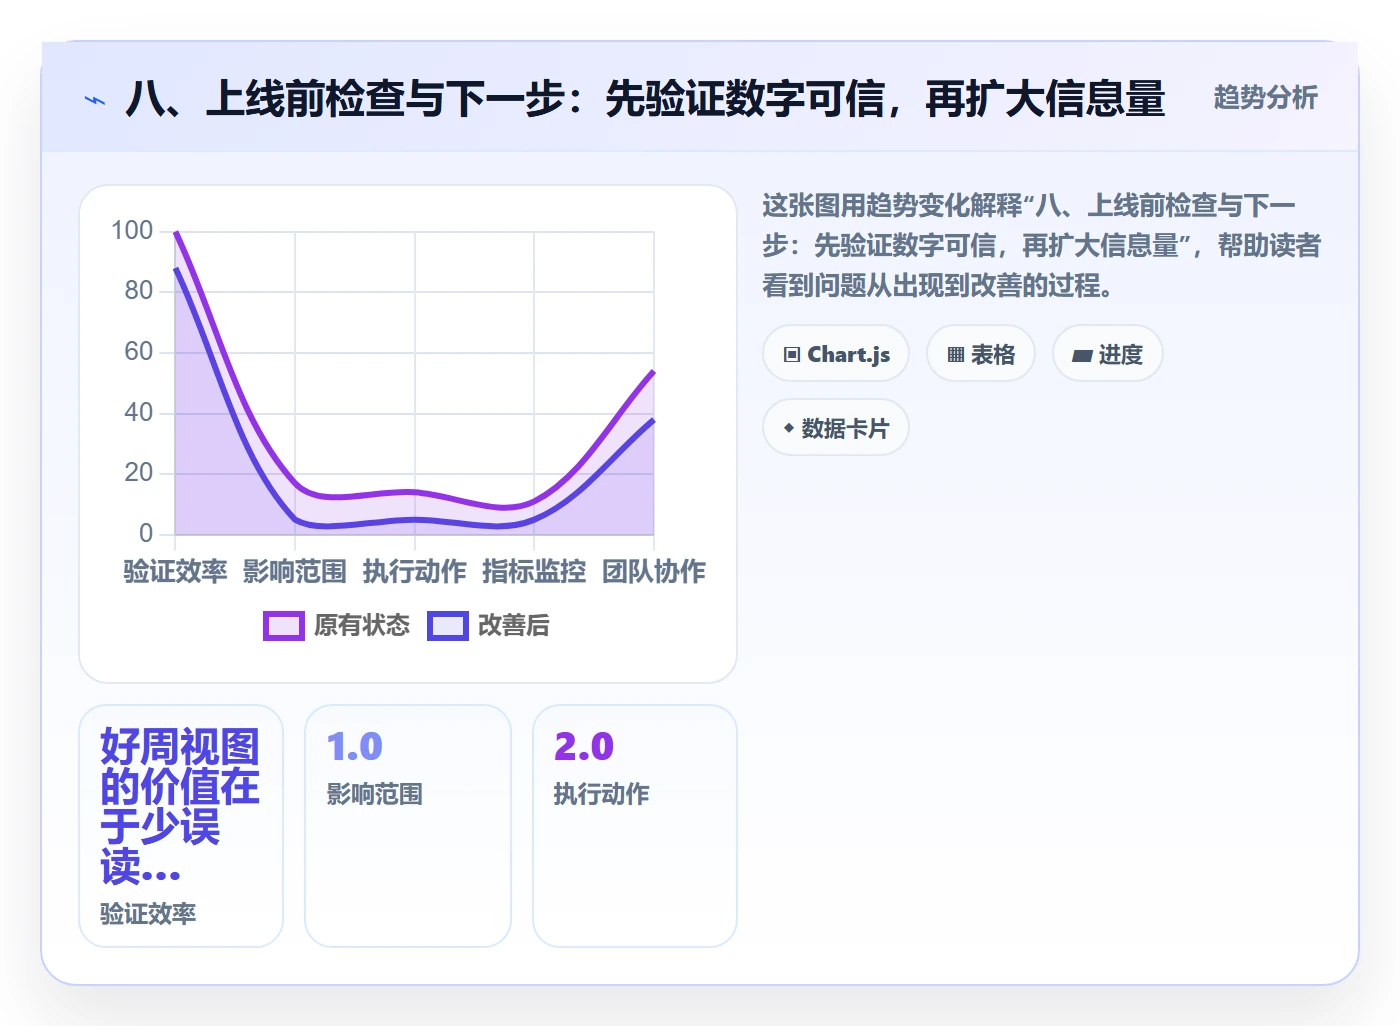
Task: Click the description paragraph starting 这张图用趋势变化
Action: pyautogui.click(x=1041, y=246)
